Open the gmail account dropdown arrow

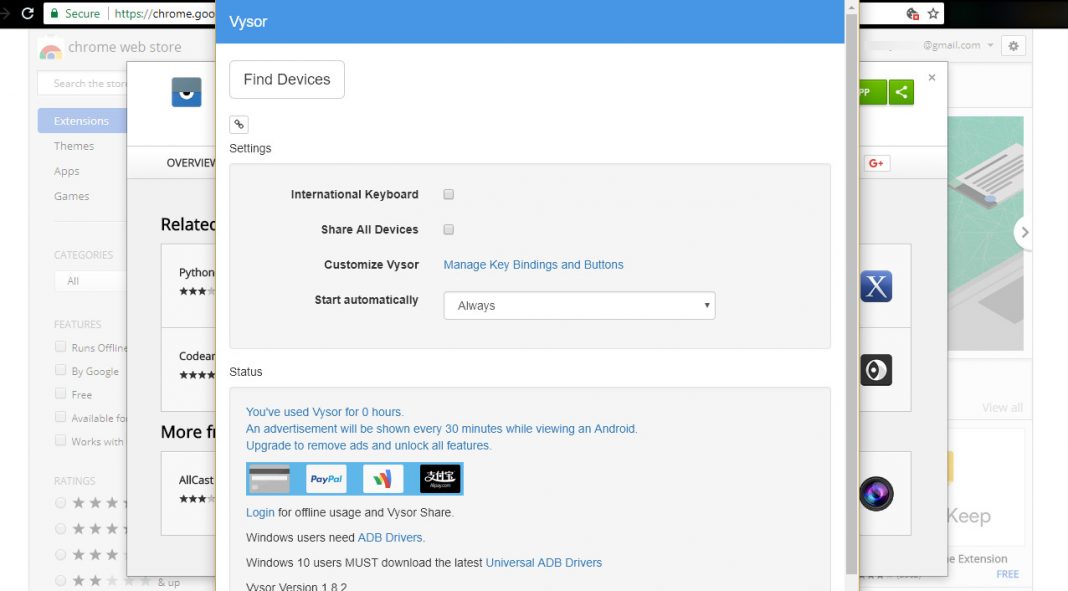(989, 45)
